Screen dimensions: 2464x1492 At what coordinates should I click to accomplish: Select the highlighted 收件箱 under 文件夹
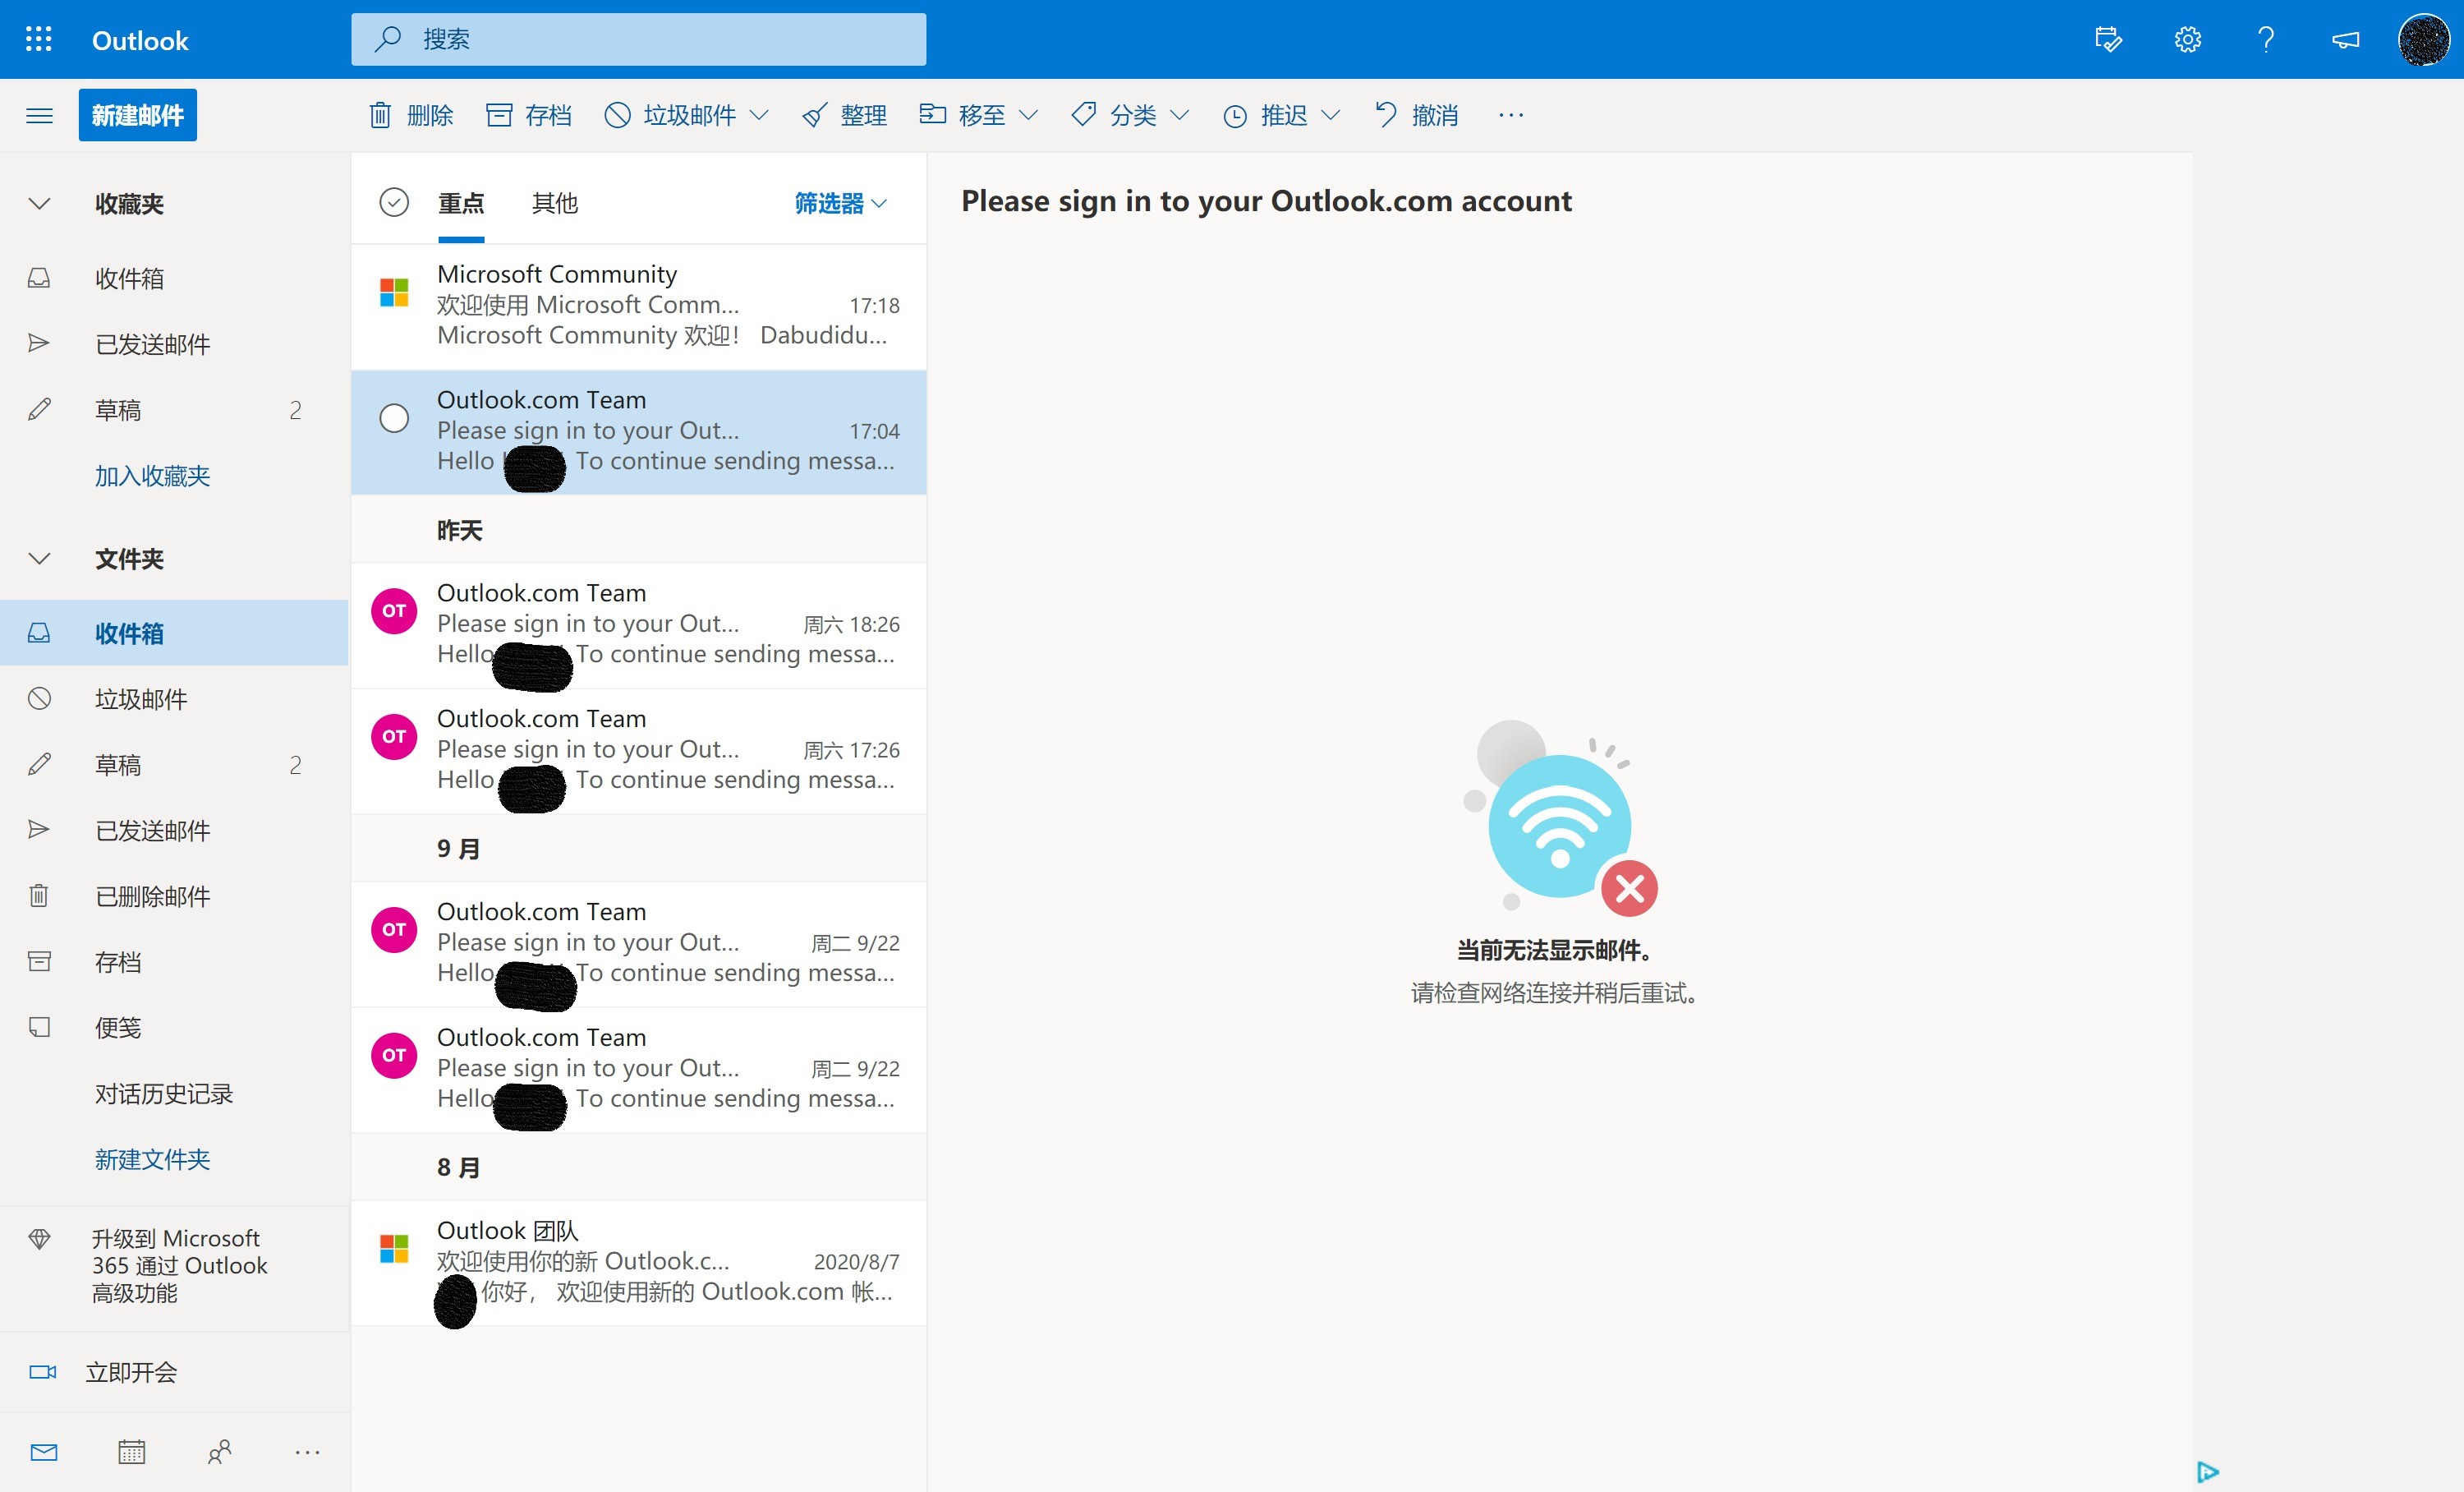coord(174,633)
